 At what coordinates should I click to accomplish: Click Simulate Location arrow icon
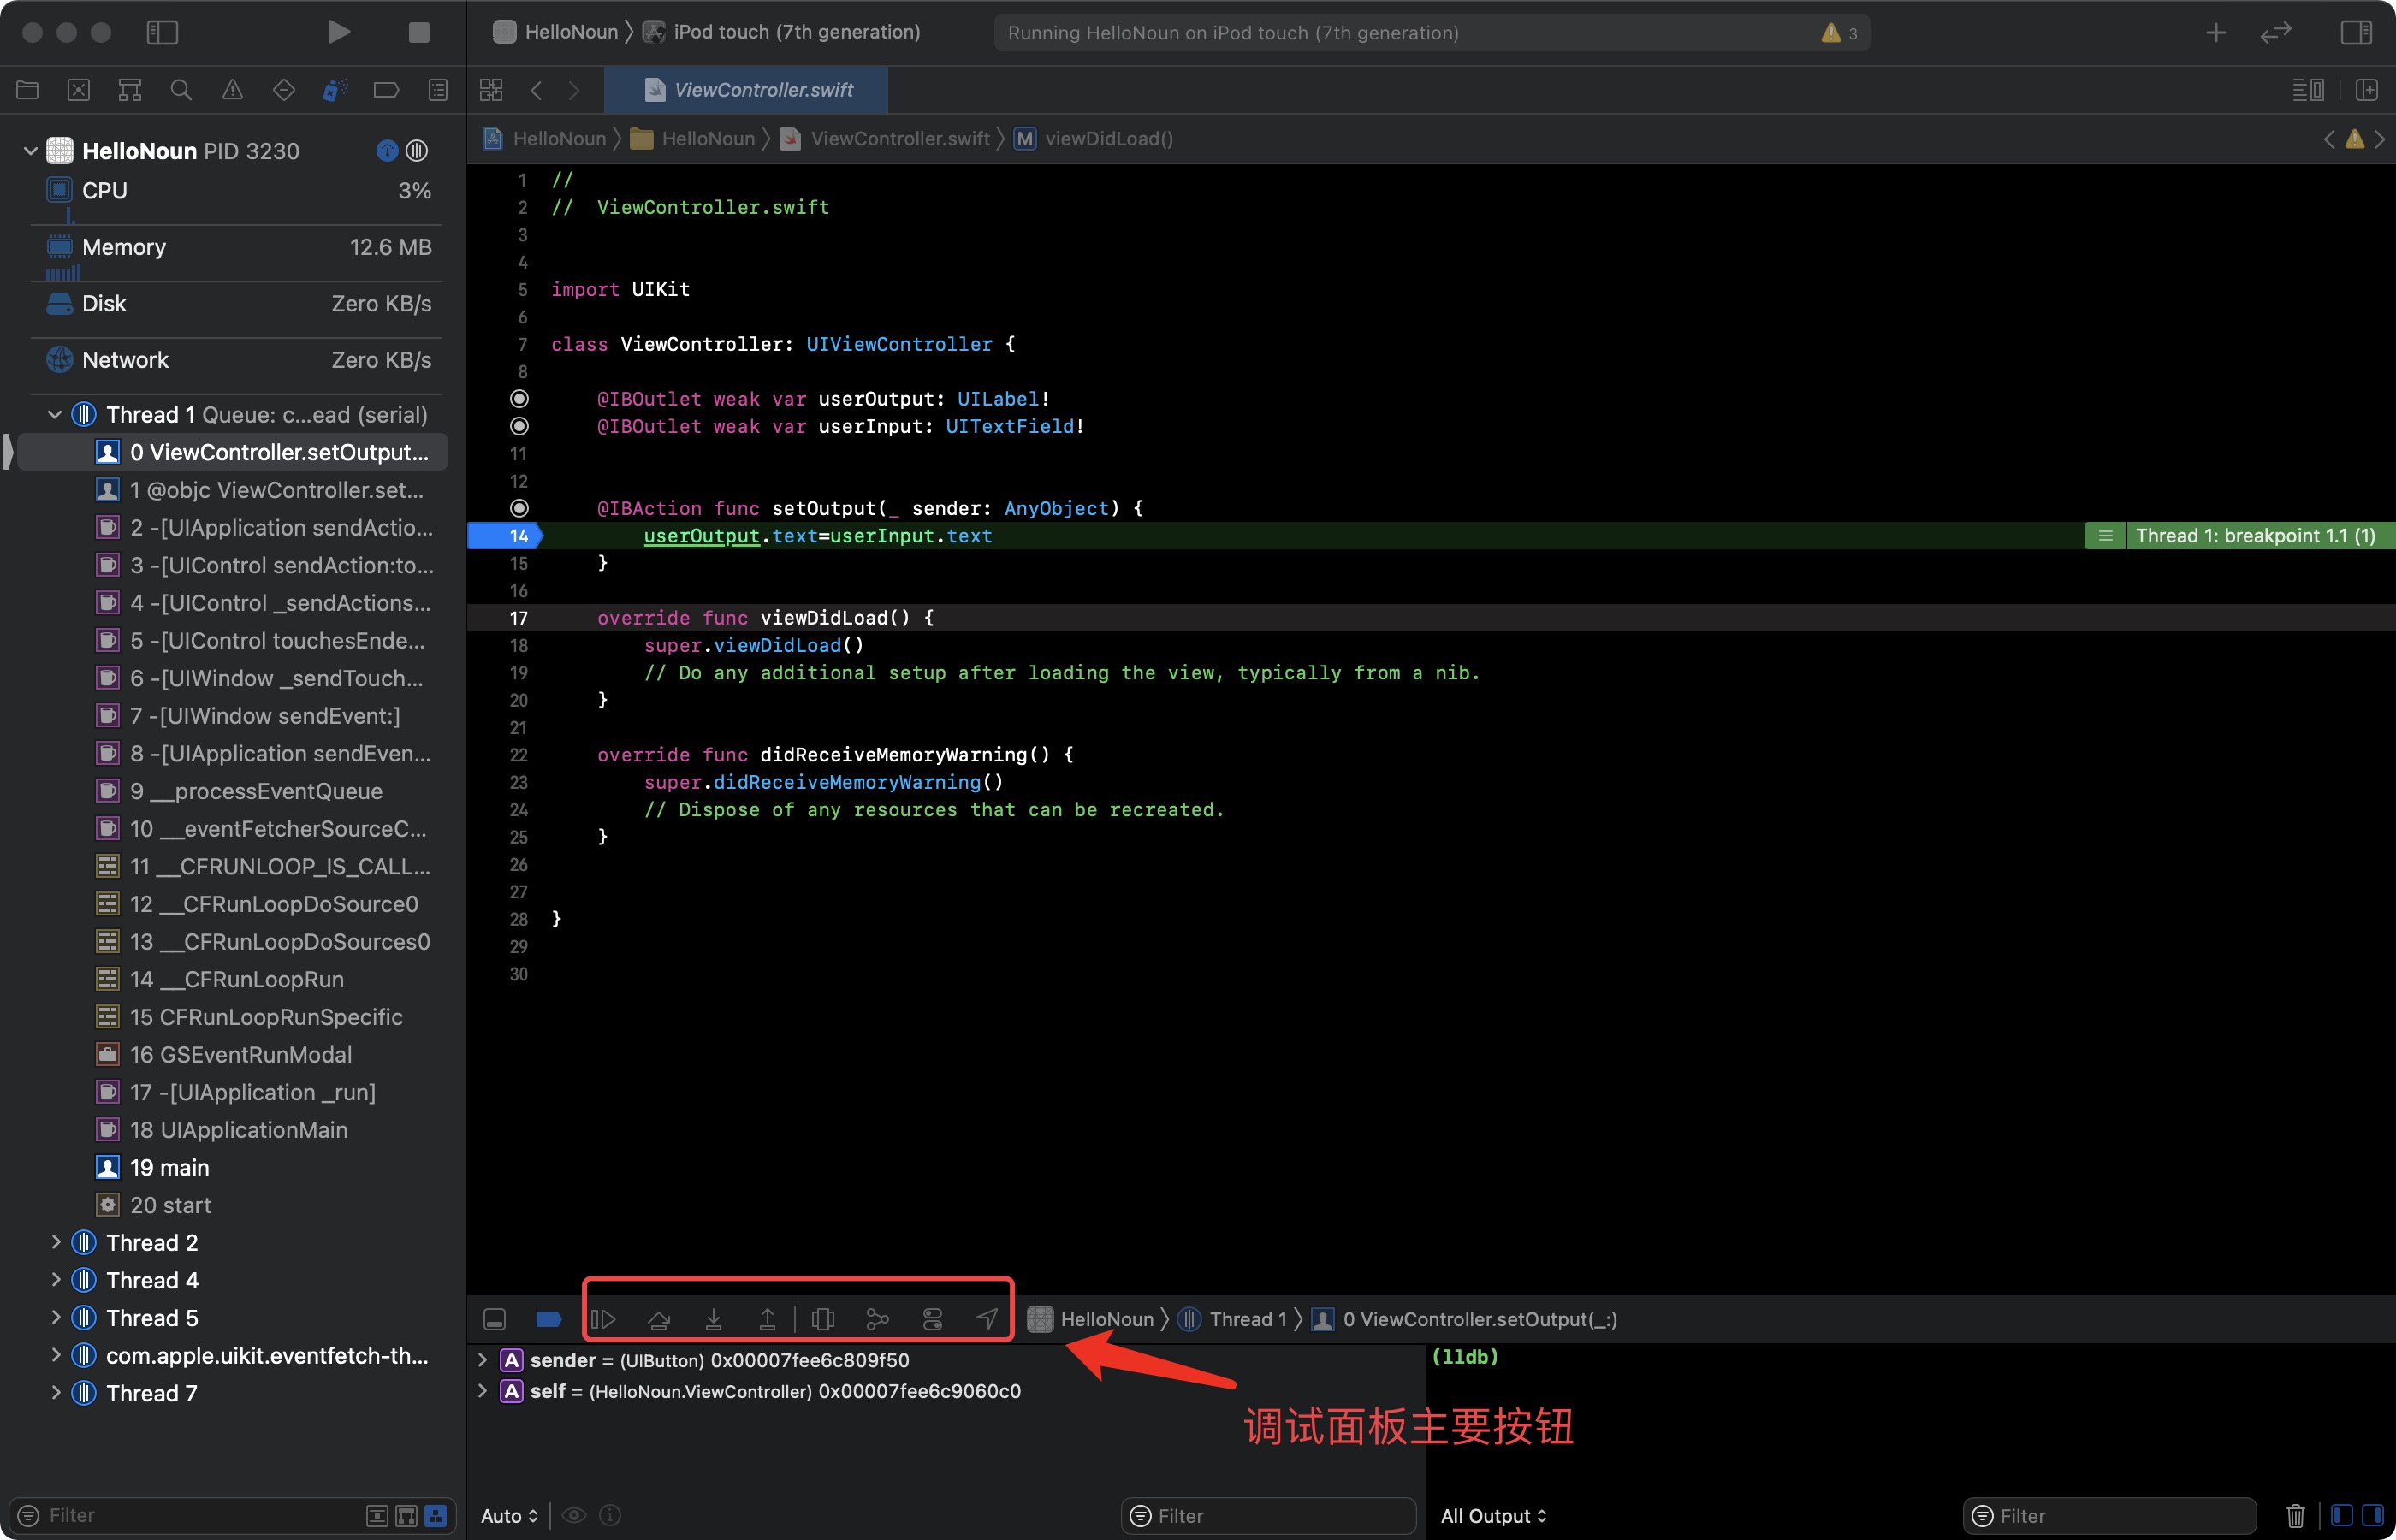coord(987,1319)
